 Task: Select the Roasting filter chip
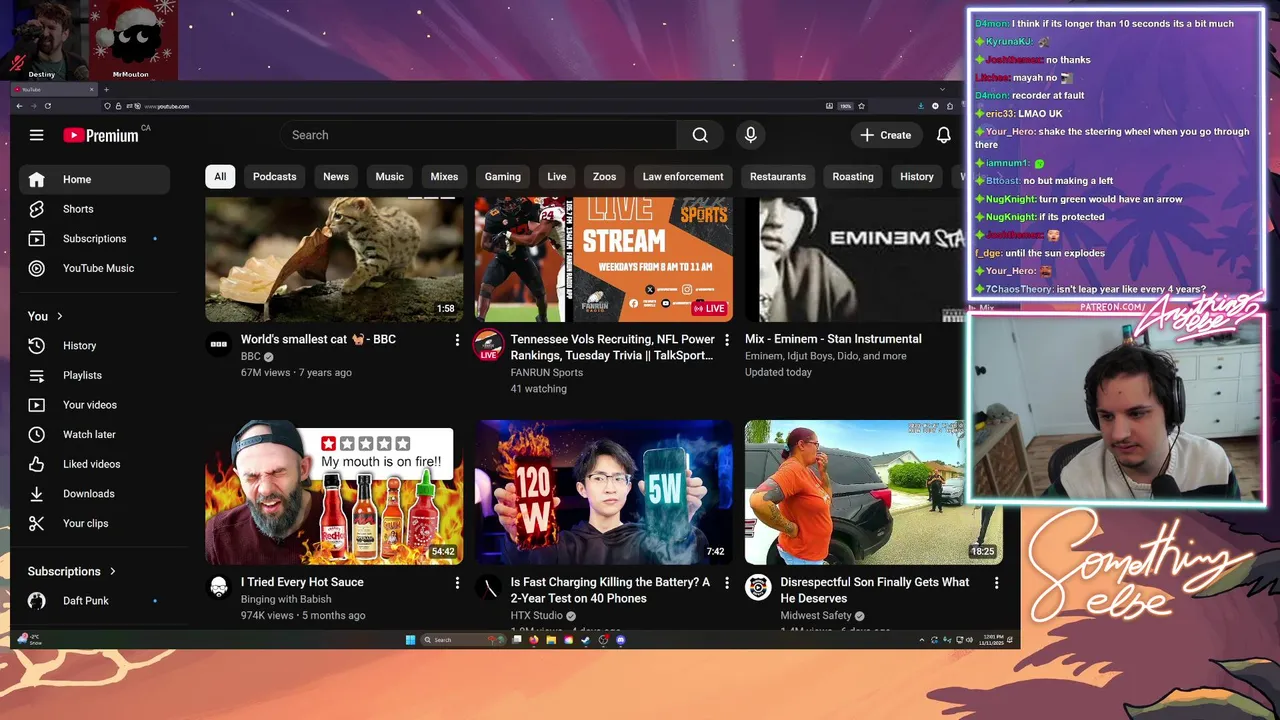[853, 177]
